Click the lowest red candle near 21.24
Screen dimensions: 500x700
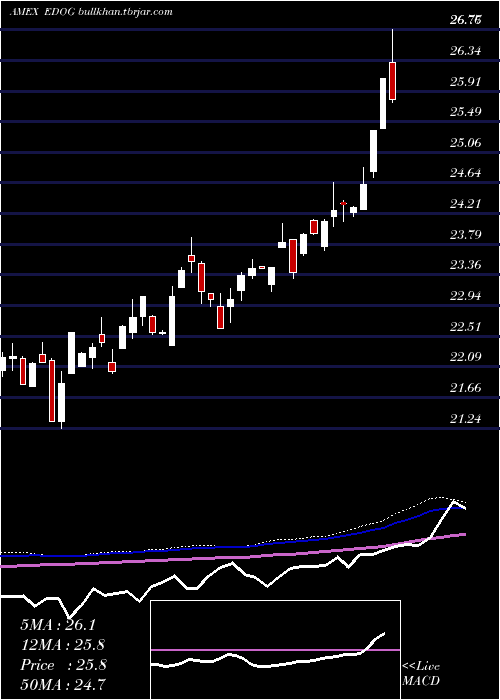click(52, 391)
